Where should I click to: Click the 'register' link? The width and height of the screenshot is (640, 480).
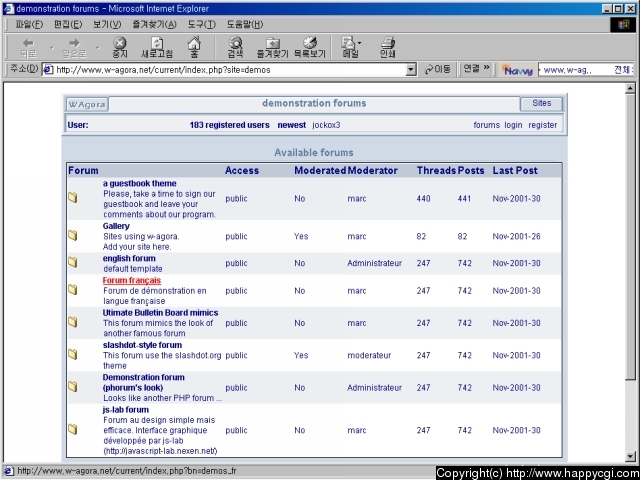(x=542, y=125)
